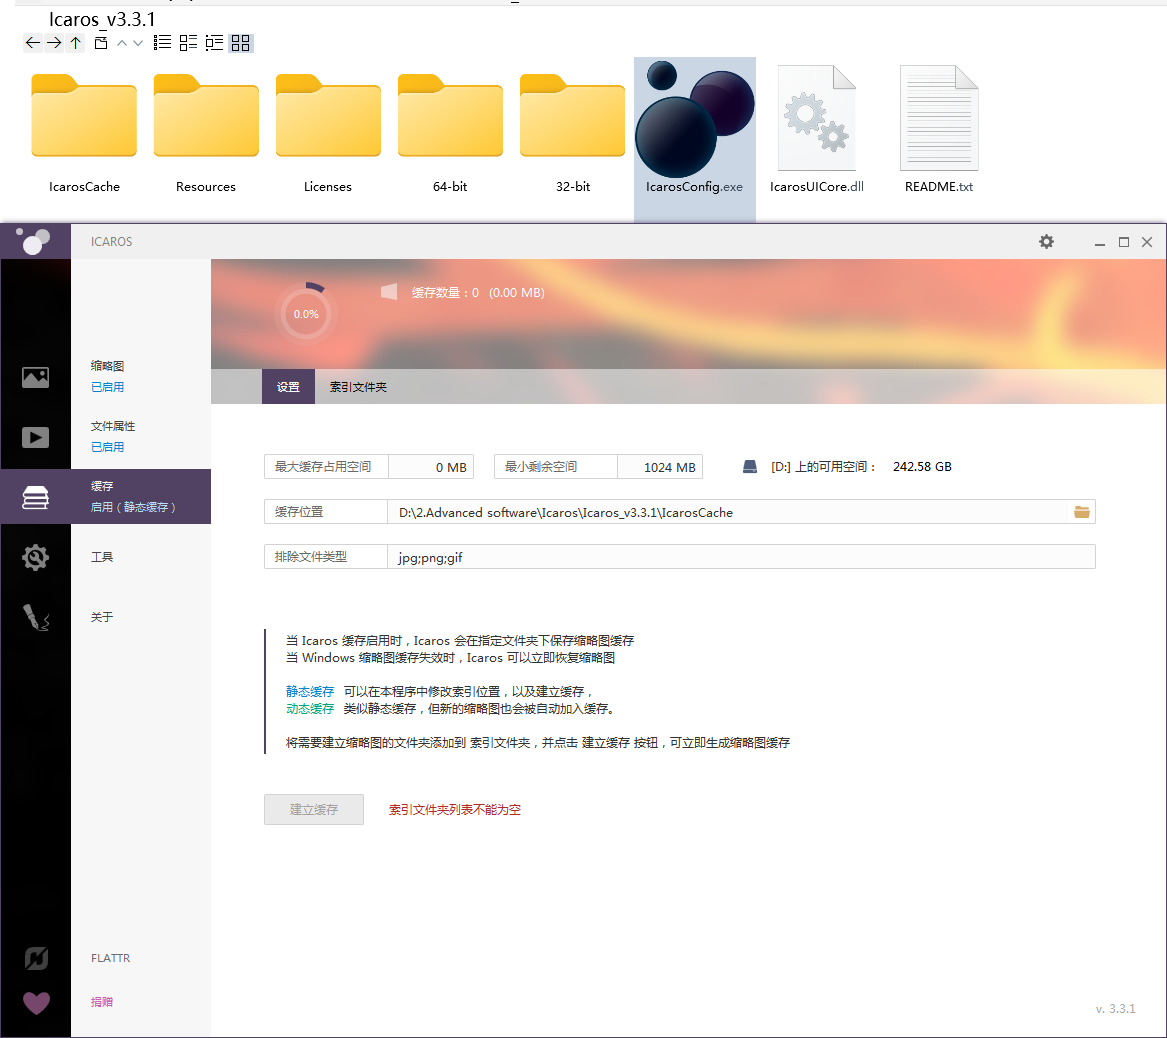Click the purple heart donate icon

[x=36, y=1003]
